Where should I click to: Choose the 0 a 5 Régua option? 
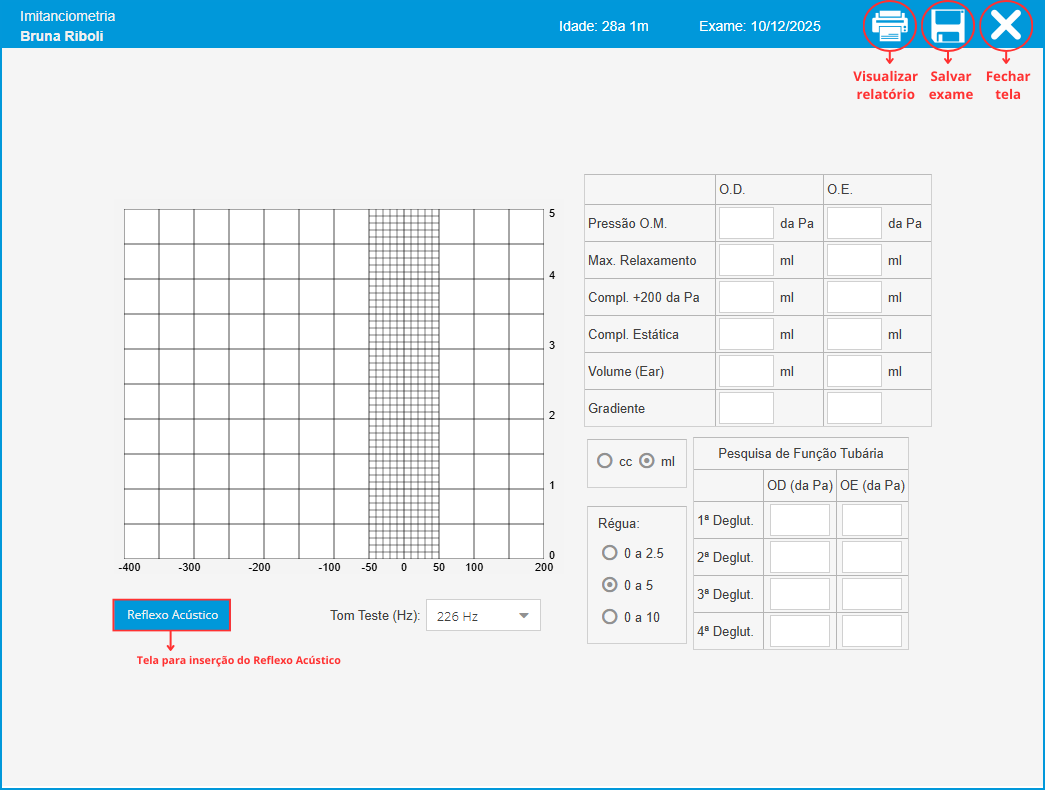(x=610, y=585)
